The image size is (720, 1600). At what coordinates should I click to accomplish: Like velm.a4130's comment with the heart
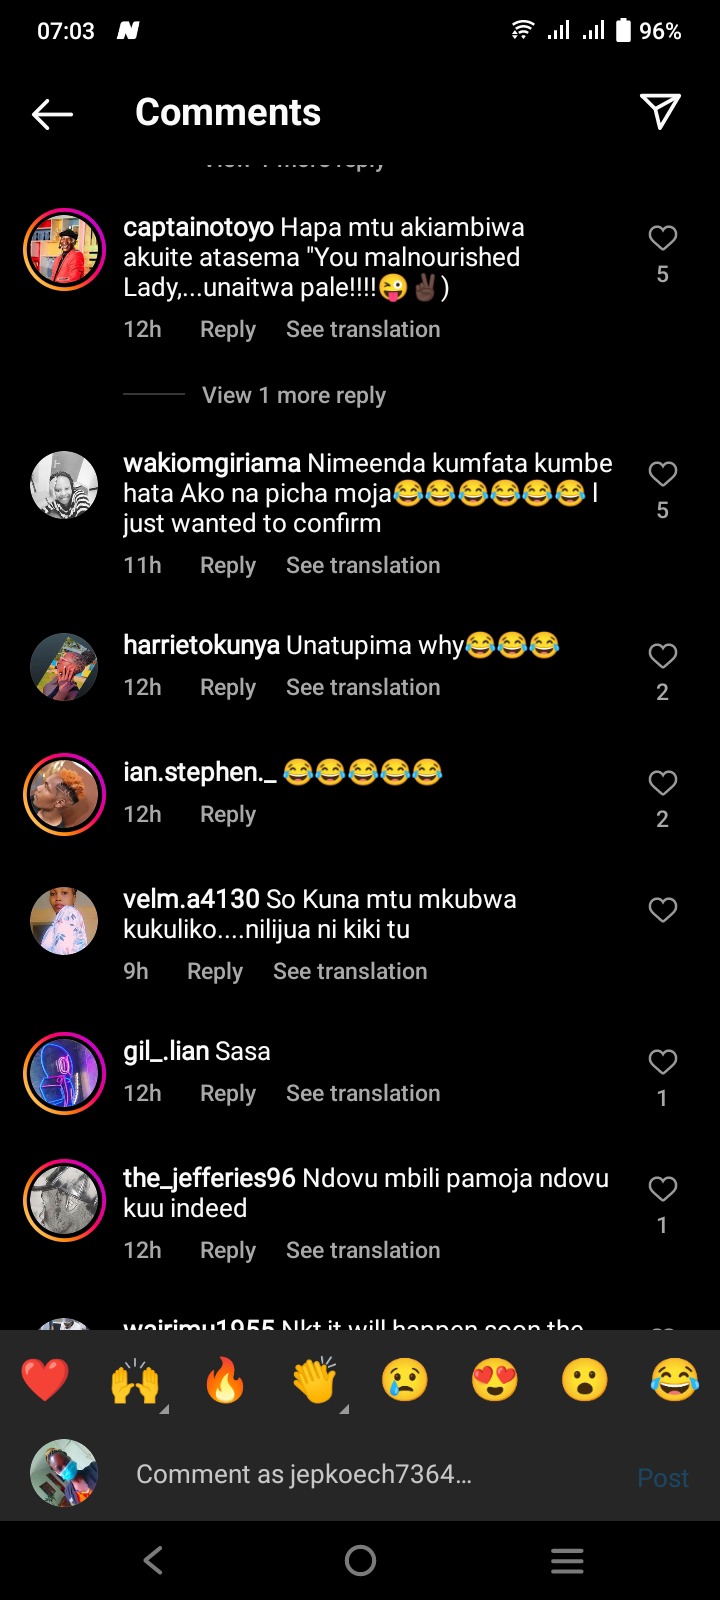click(x=662, y=910)
